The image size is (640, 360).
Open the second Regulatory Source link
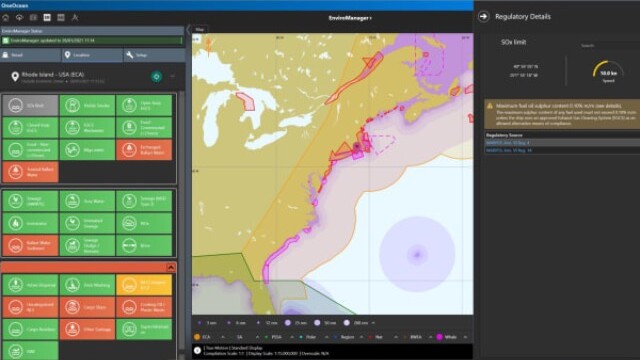[509, 150]
